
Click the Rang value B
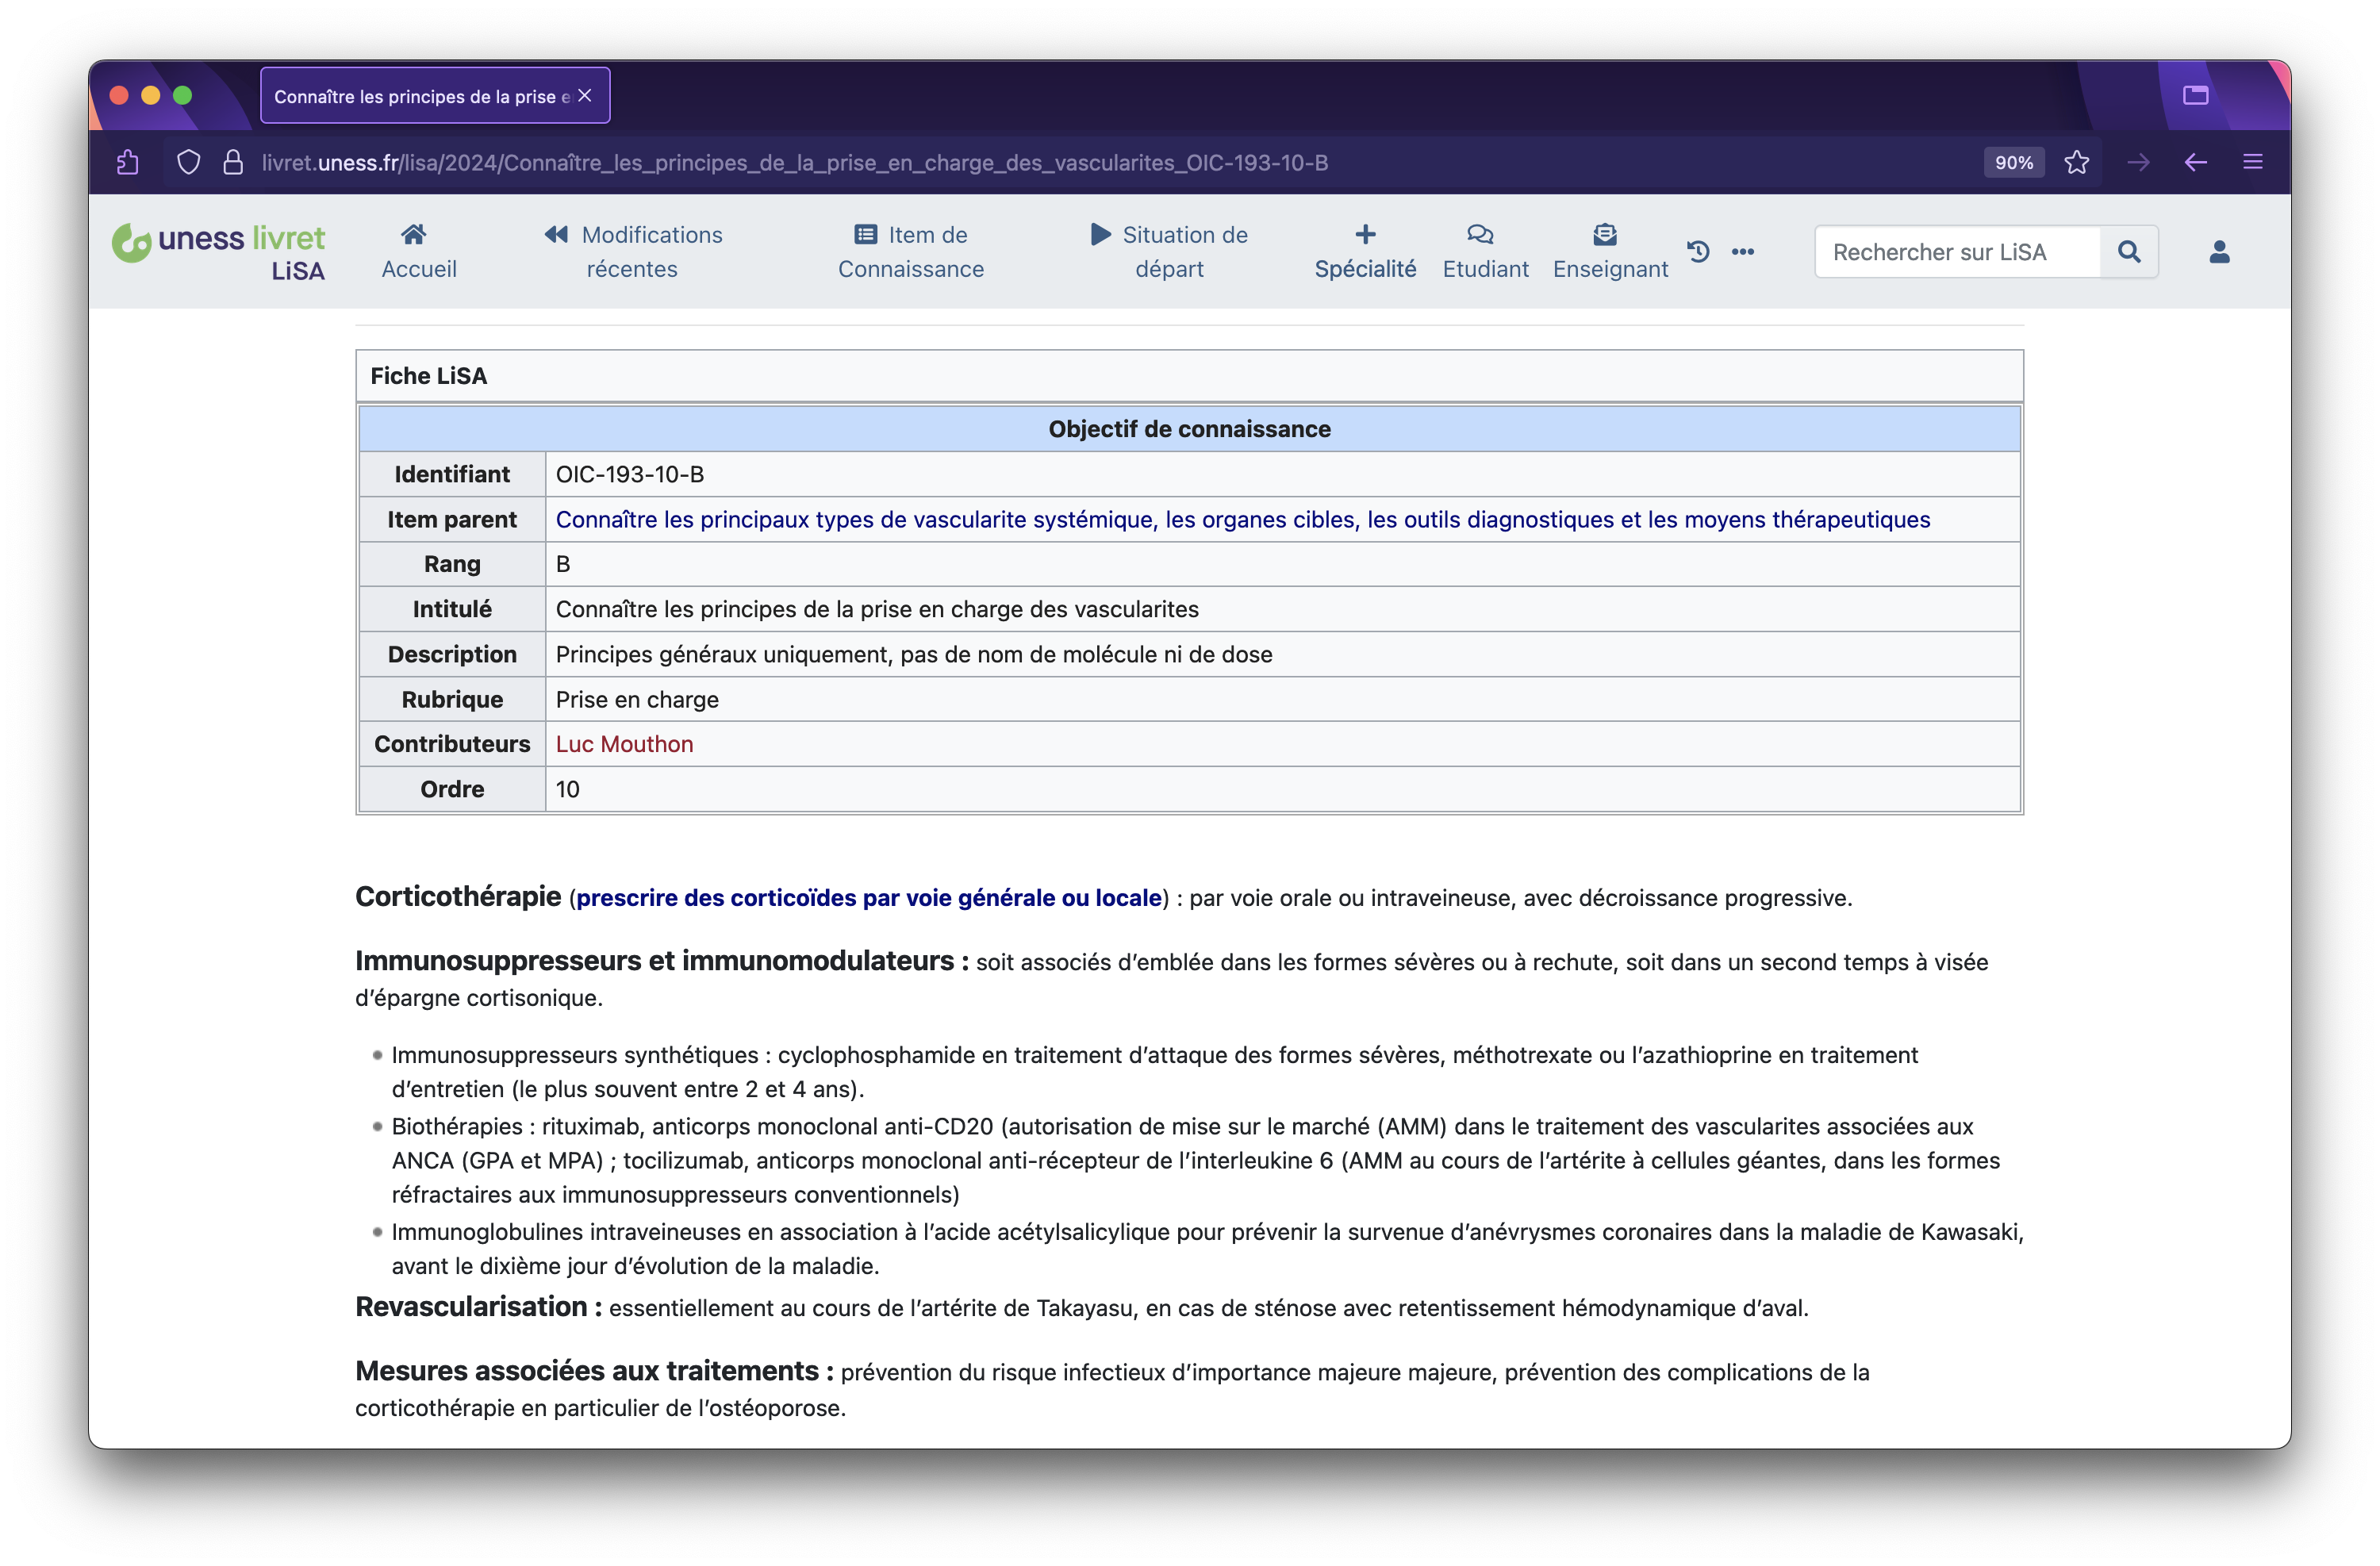pos(563,564)
